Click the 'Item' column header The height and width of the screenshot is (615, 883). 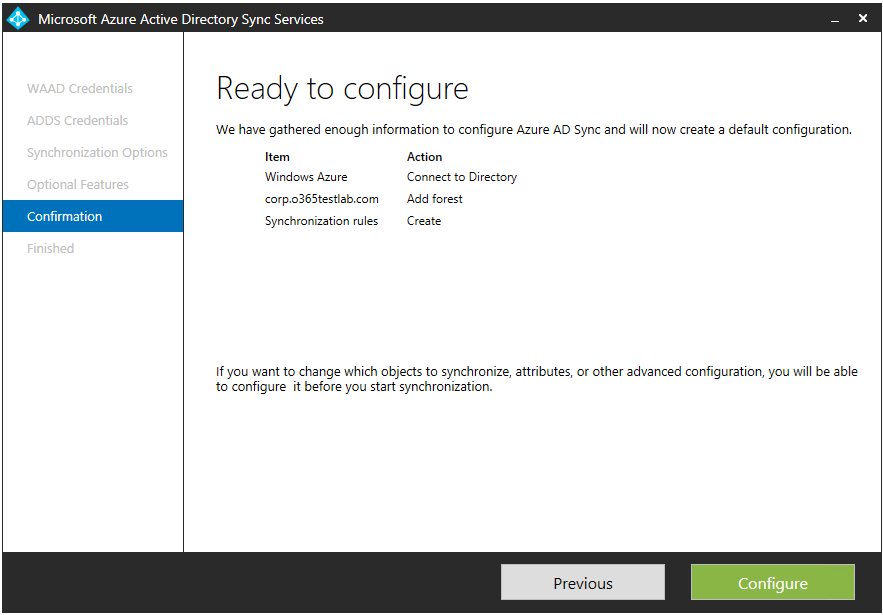point(277,157)
